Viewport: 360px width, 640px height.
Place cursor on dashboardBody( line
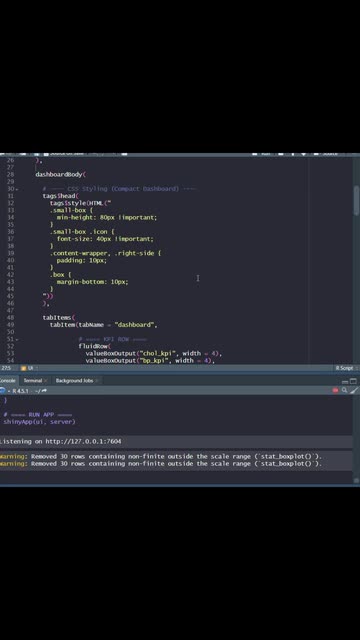click(61, 175)
